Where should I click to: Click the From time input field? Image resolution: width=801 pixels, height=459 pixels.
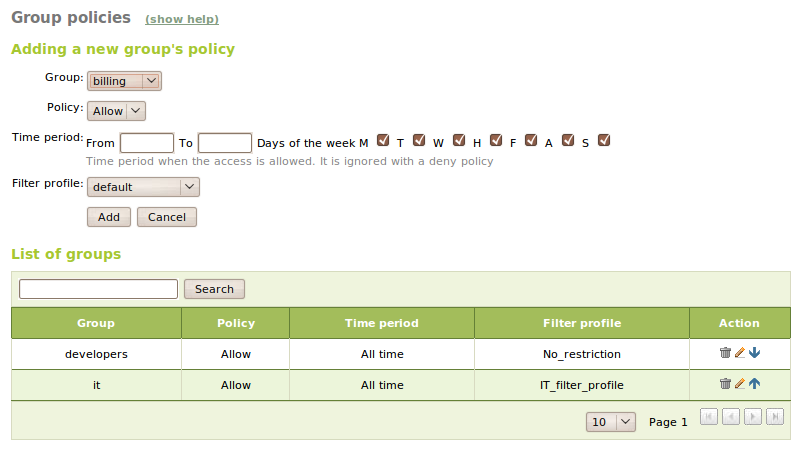[147, 143]
